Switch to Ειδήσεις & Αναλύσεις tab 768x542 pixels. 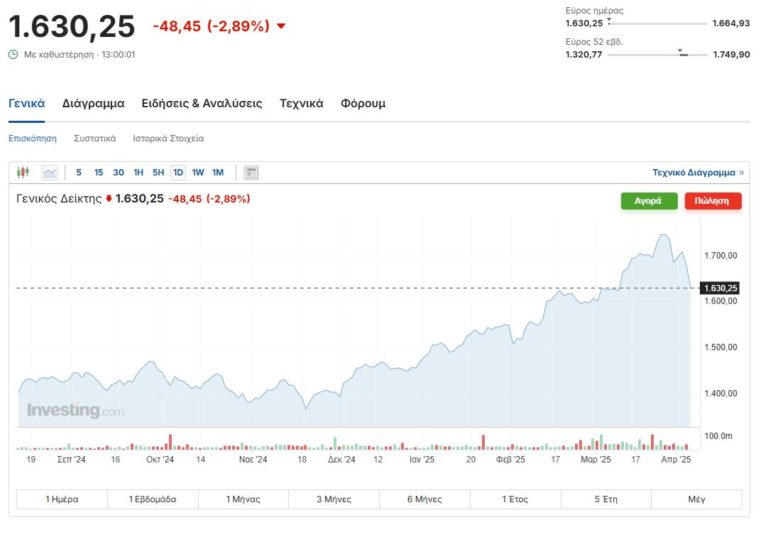201,103
